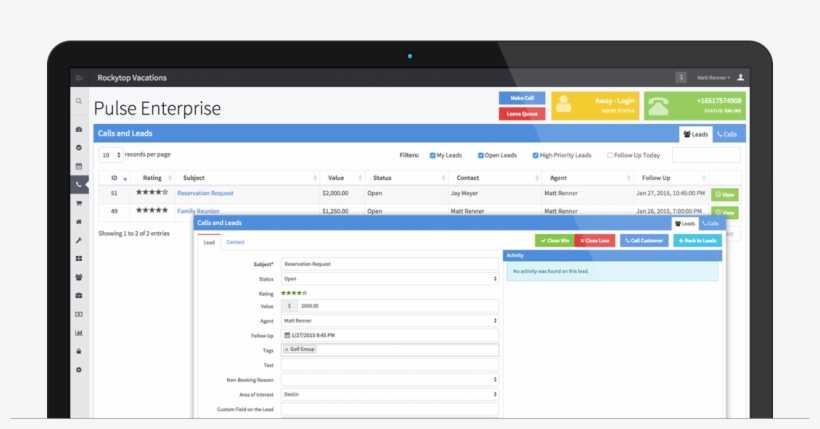The width and height of the screenshot is (820, 429).
Task: Click the Back to Leads button
Action: (x=698, y=241)
